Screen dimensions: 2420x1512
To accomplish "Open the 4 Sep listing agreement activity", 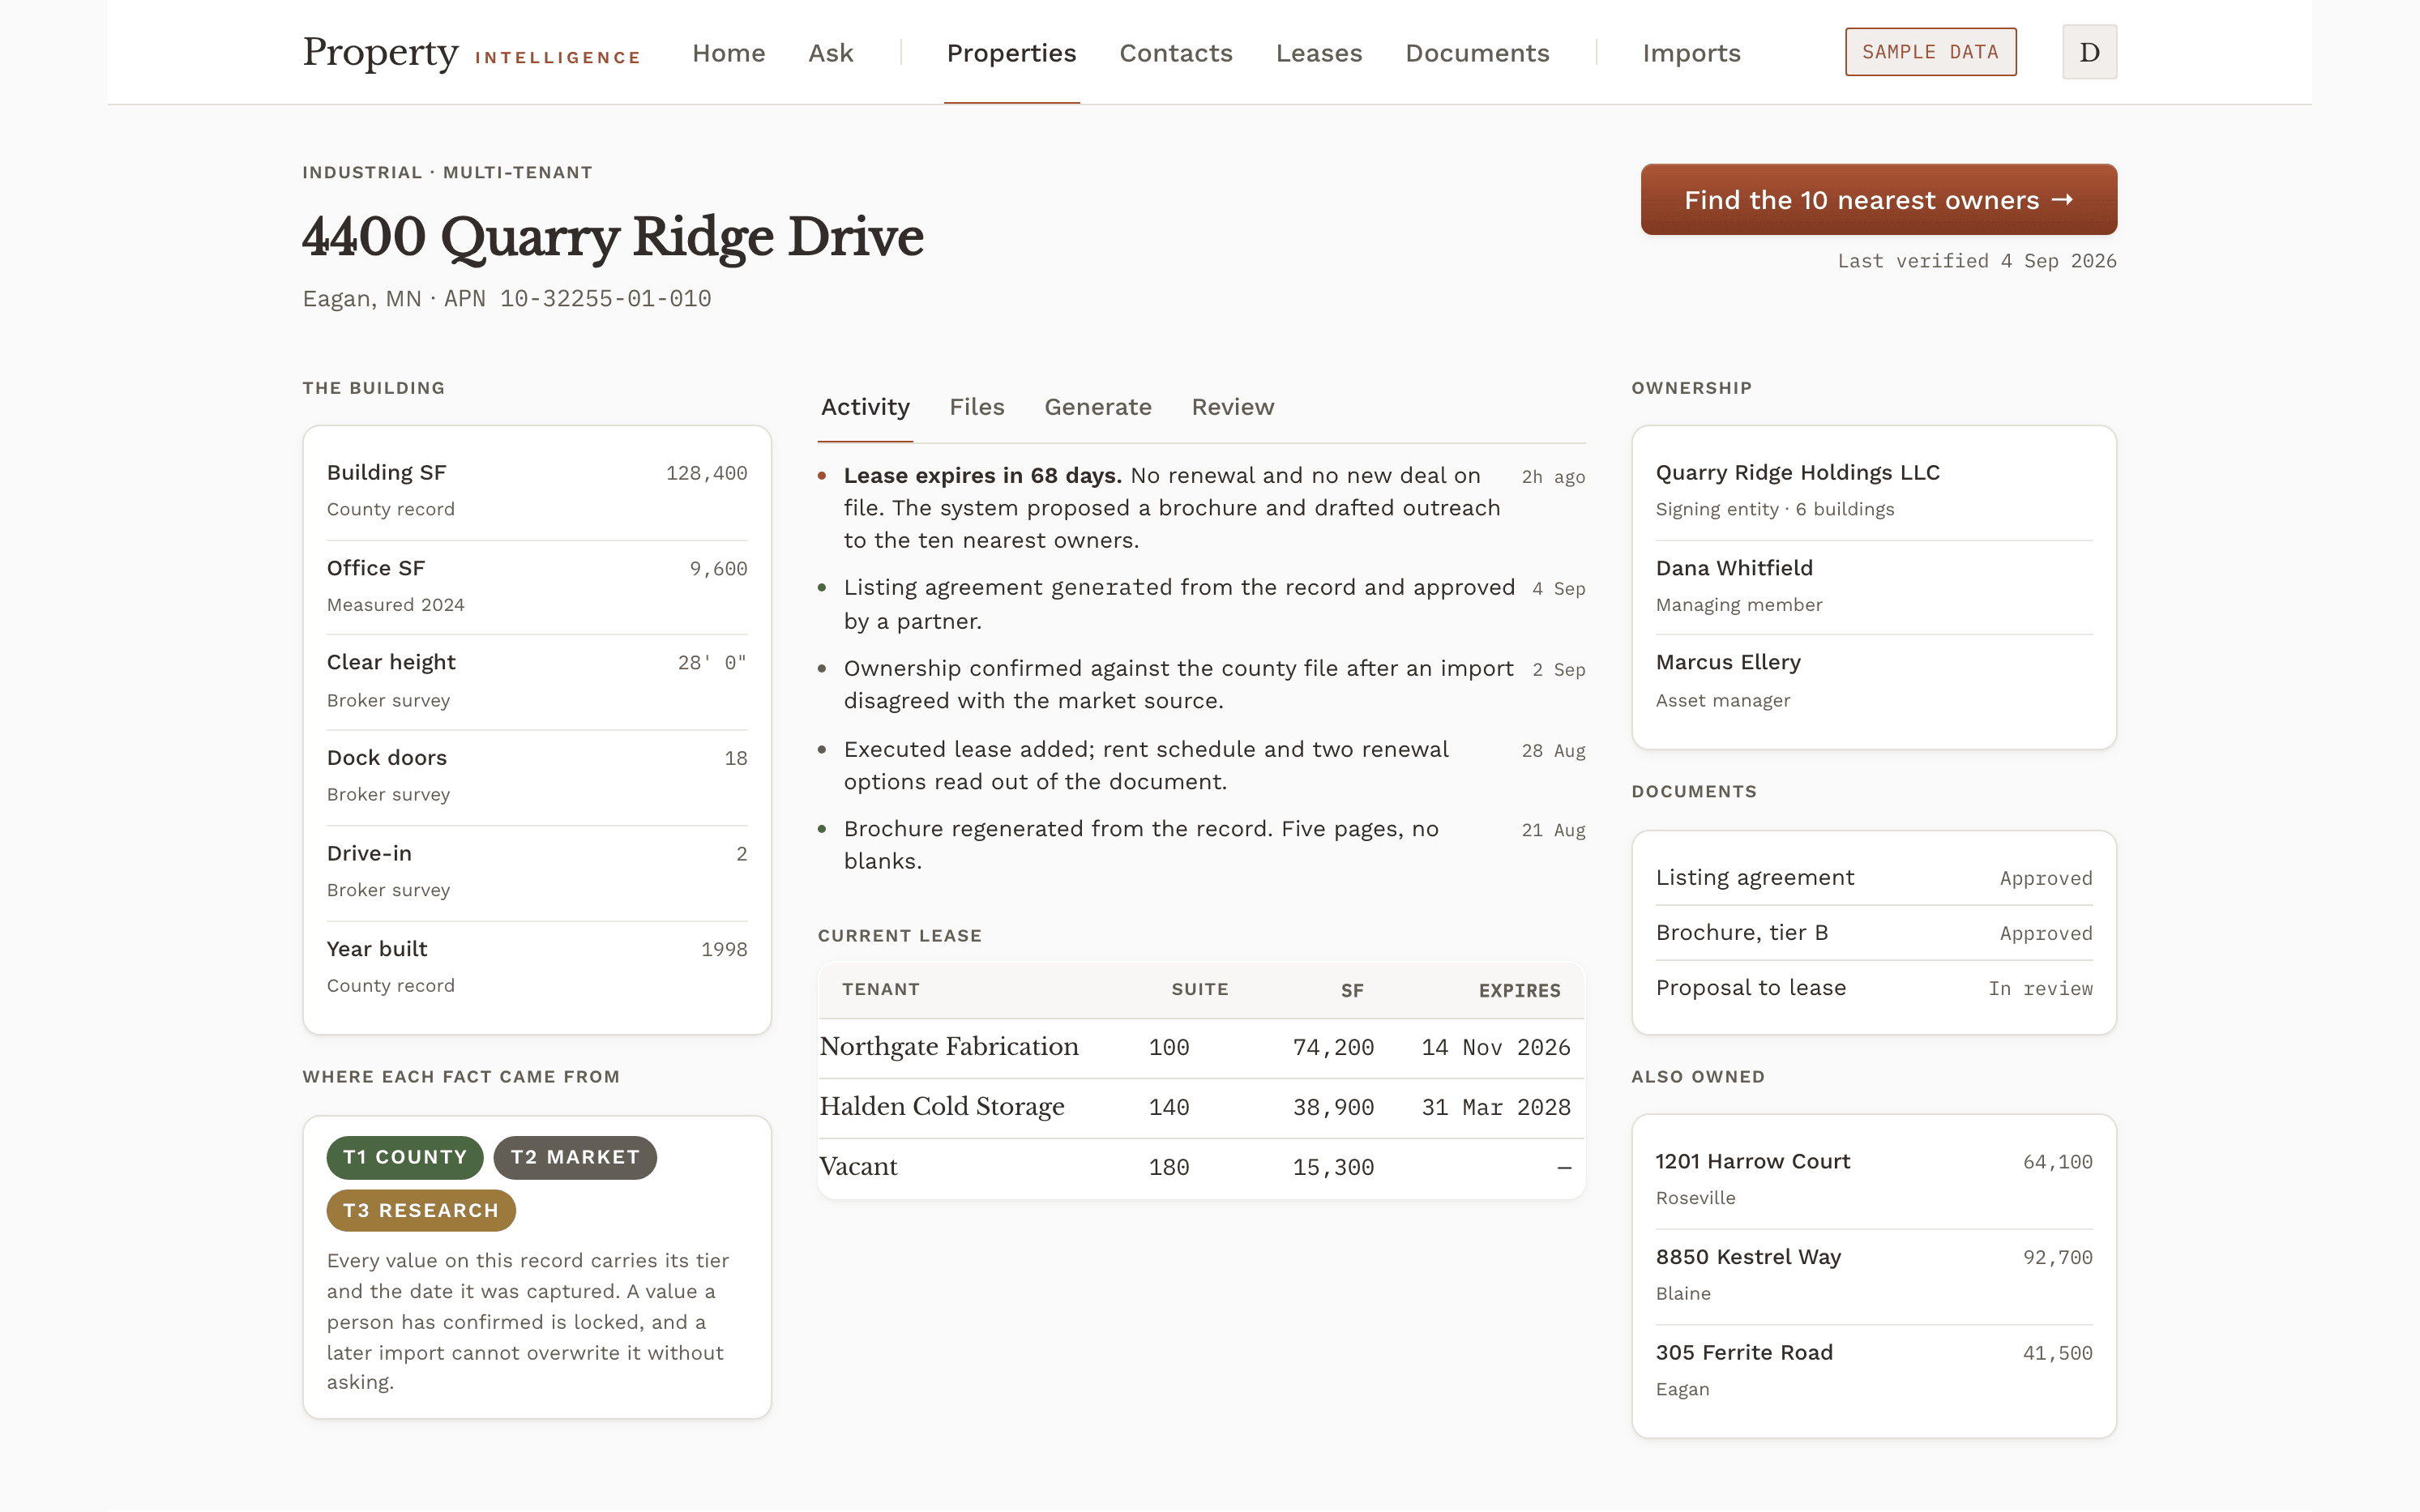I will pyautogui.click(x=1201, y=603).
